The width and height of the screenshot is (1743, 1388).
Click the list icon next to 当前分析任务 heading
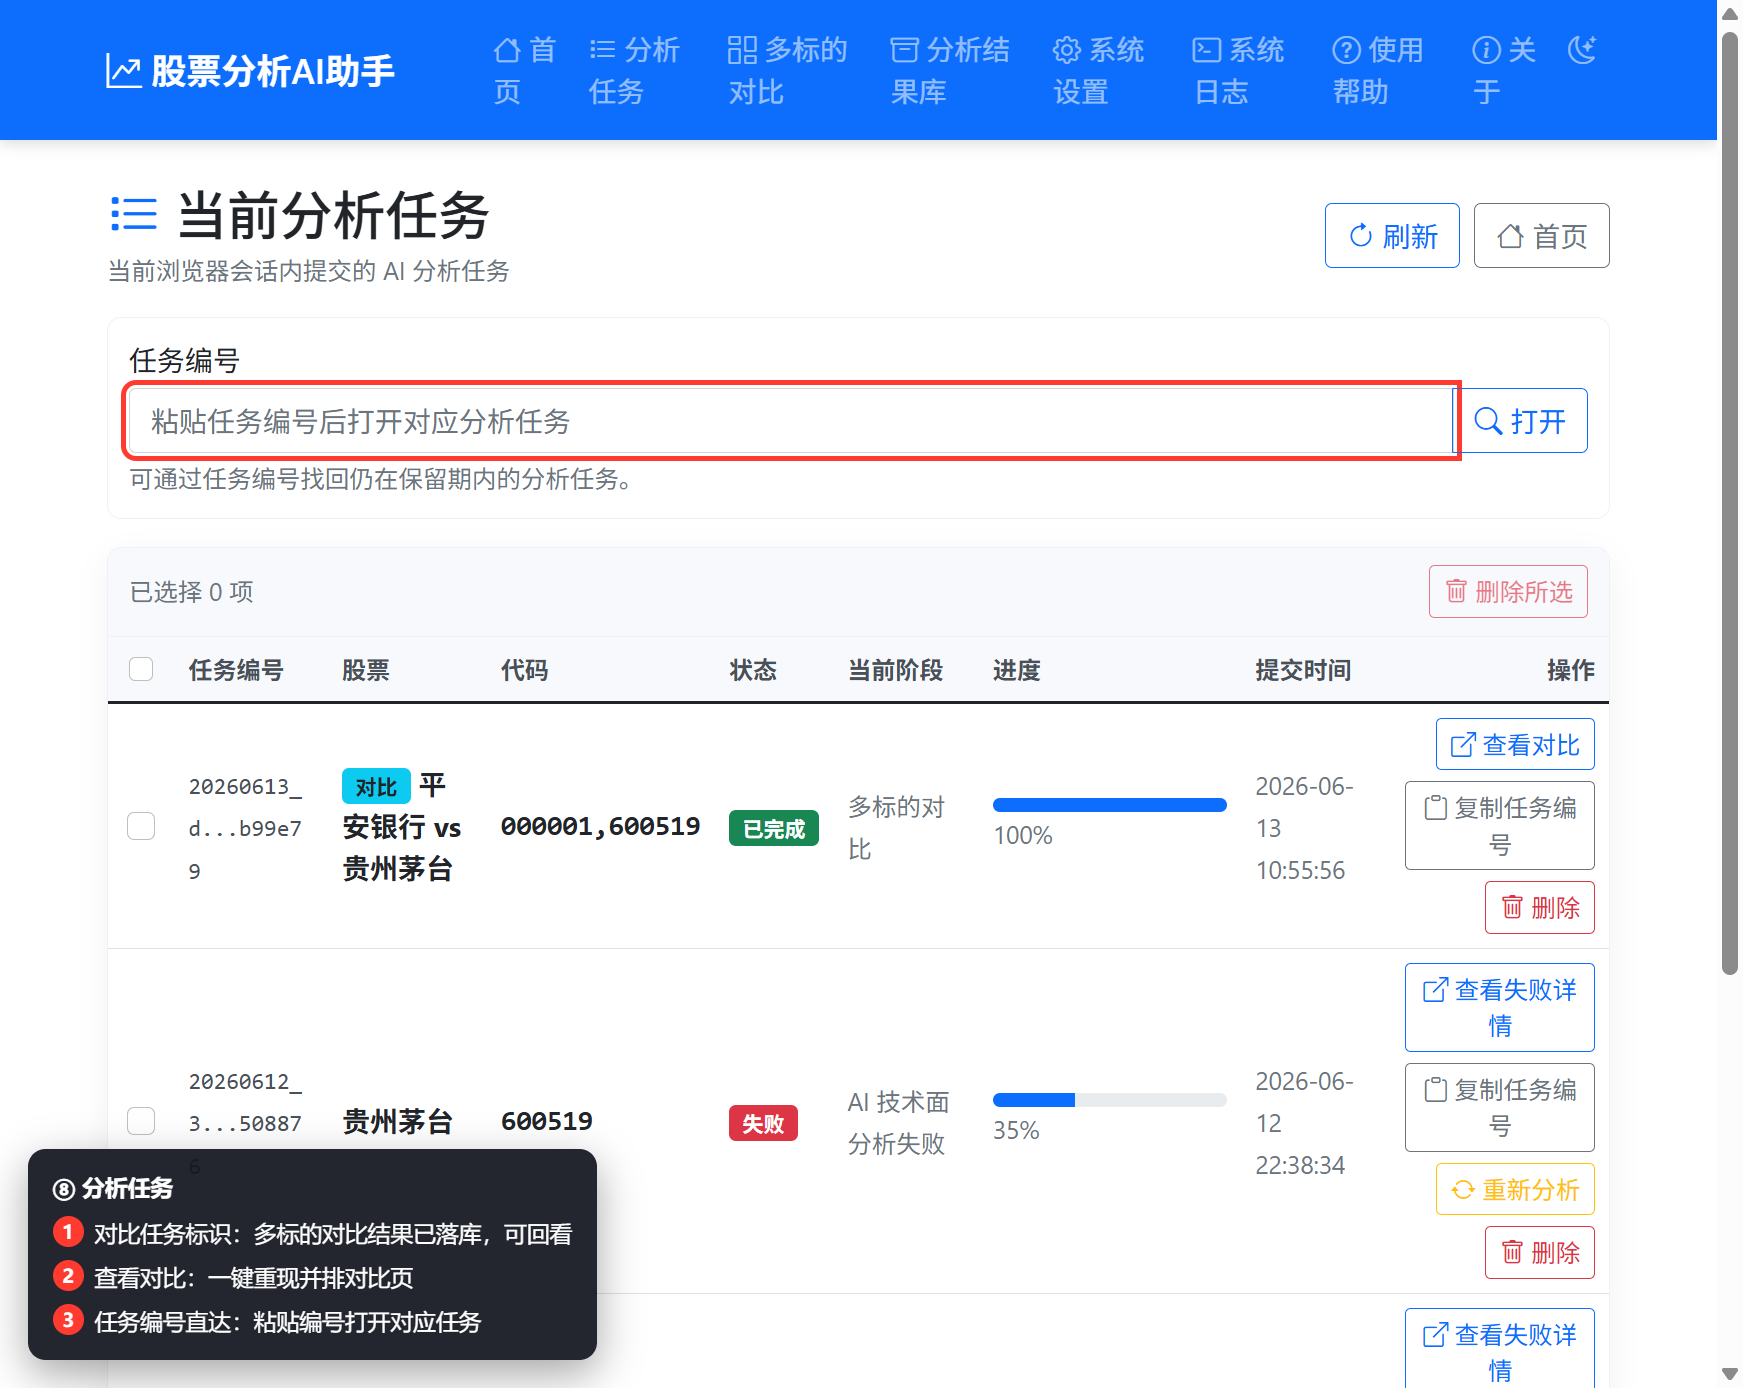pos(134,214)
